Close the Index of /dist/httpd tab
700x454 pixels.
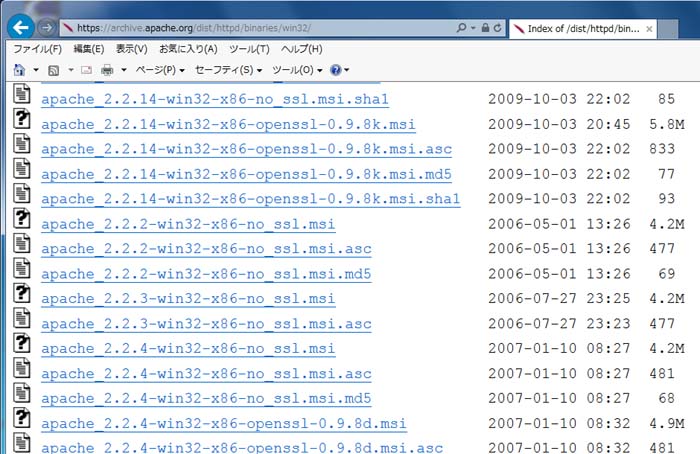(649, 29)
